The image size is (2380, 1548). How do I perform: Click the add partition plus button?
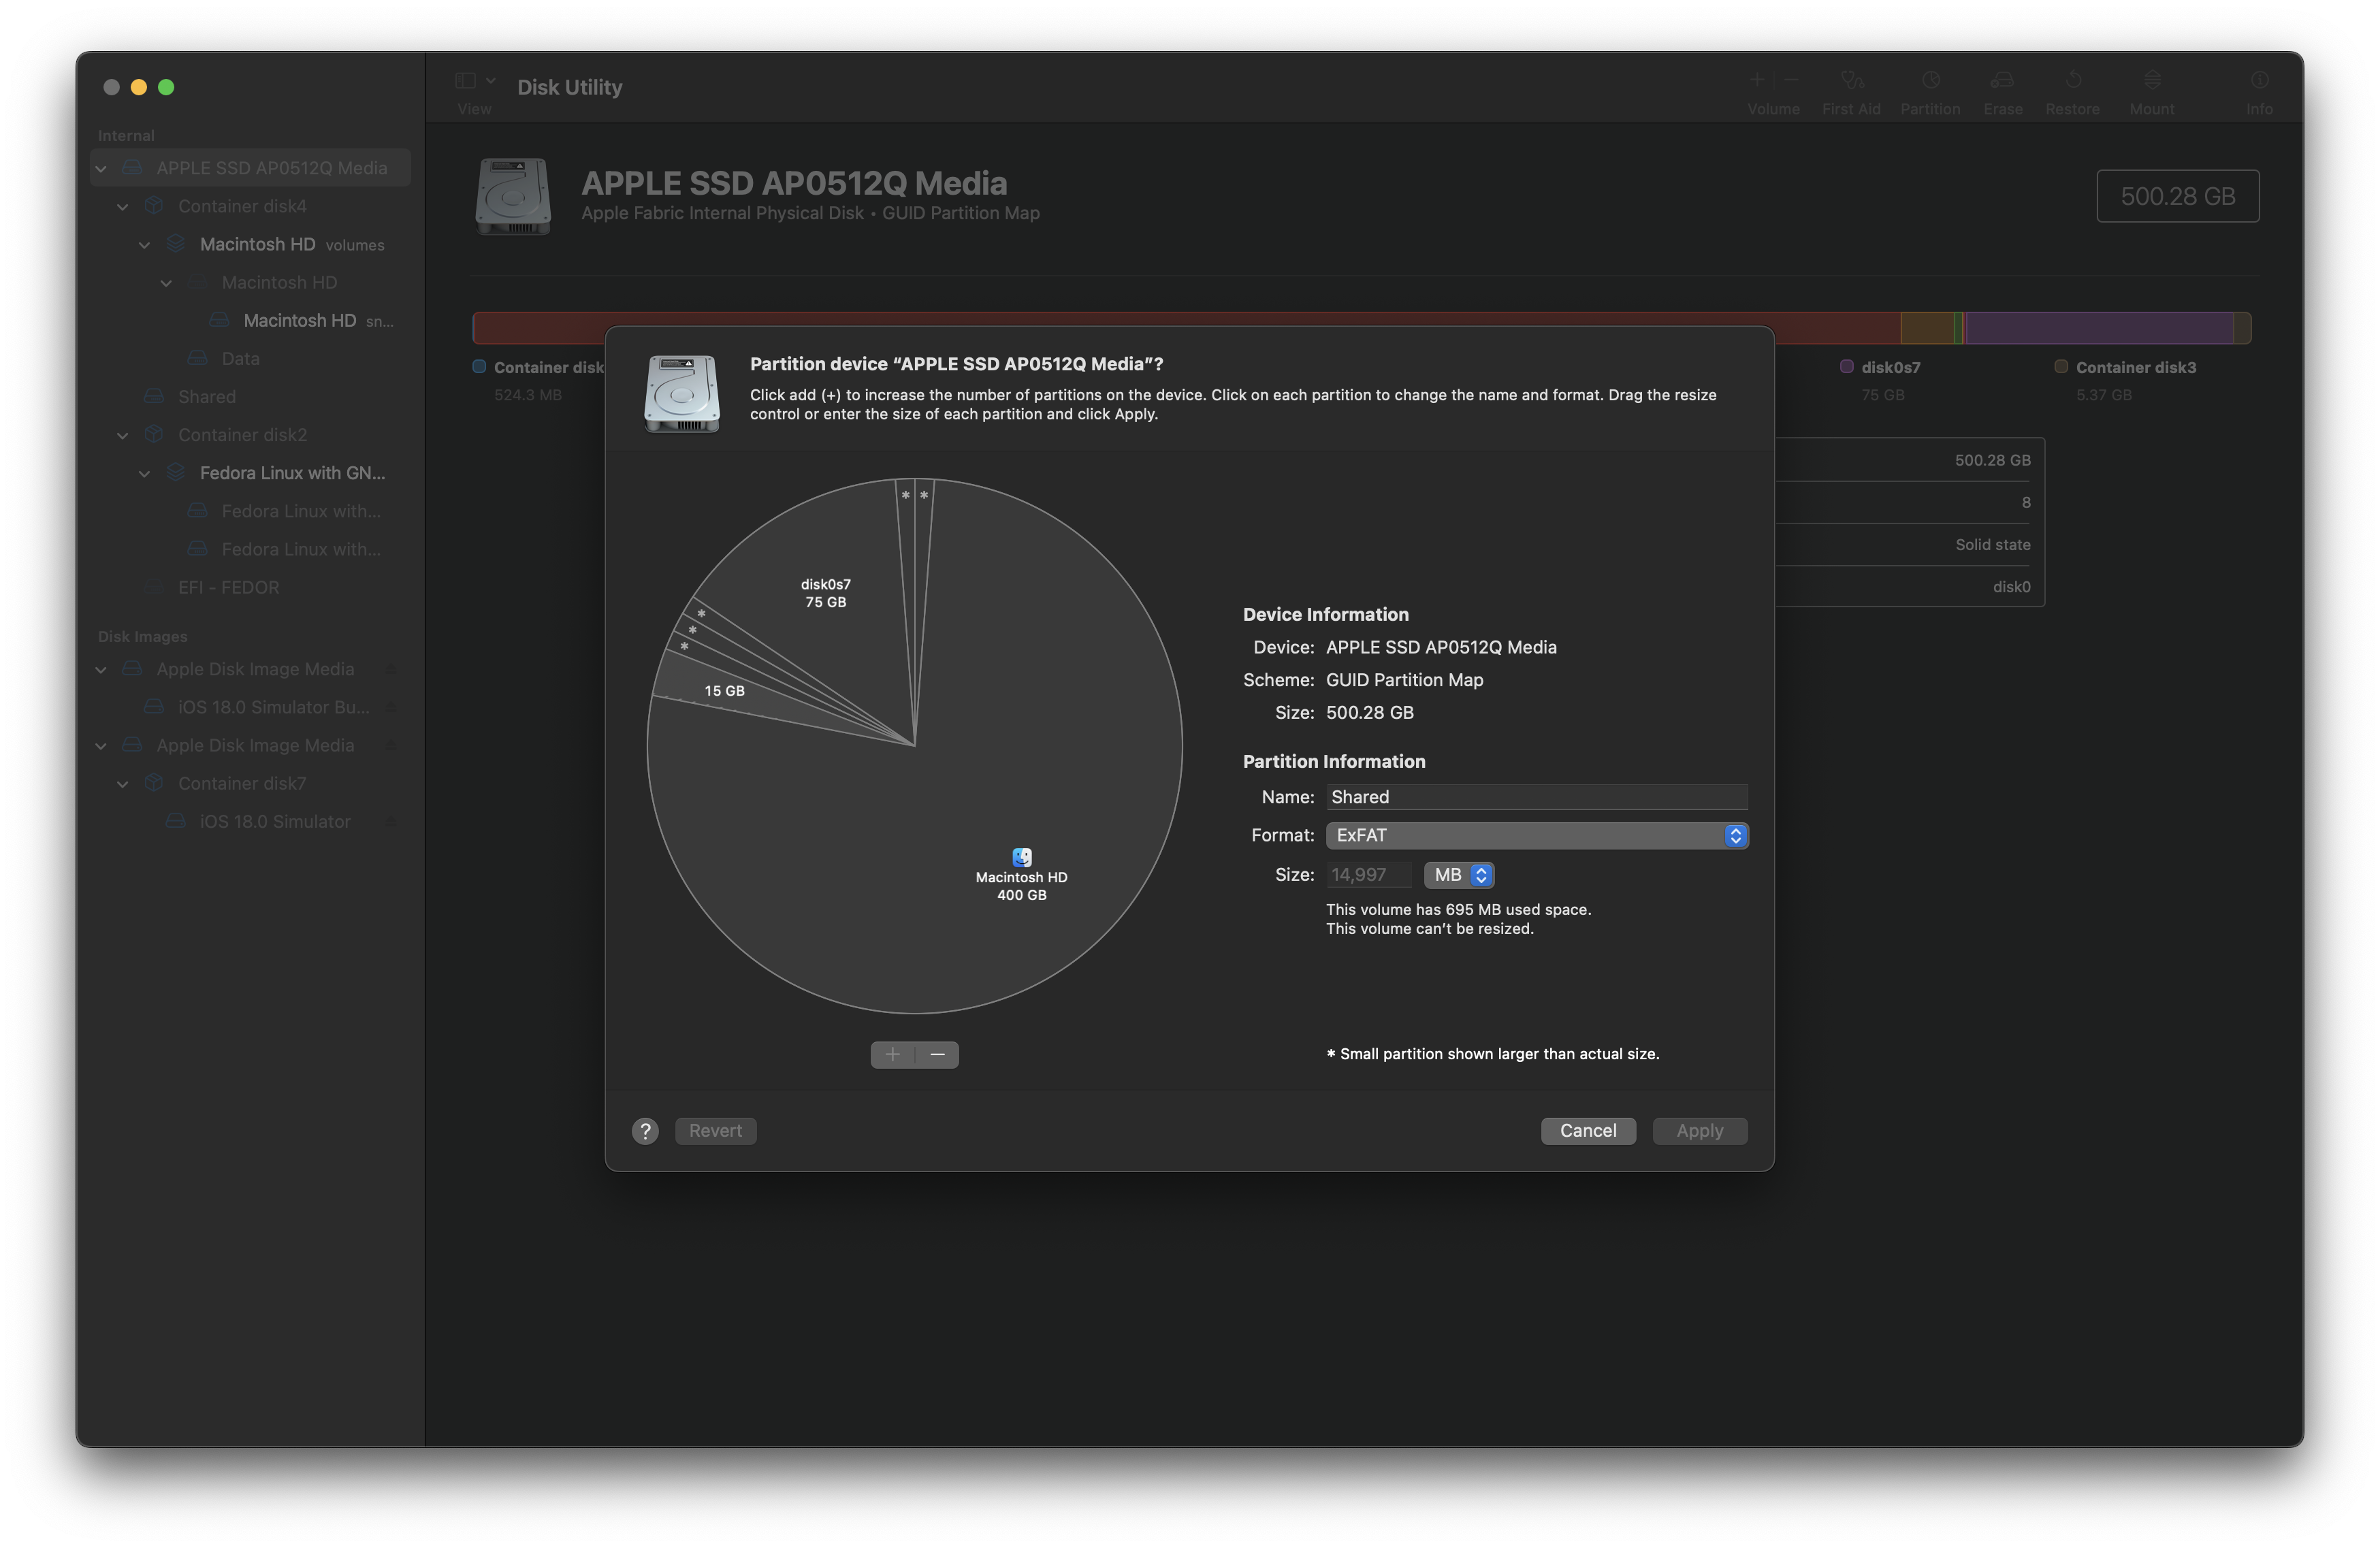pyautogui.click(x=892, y=1054)
